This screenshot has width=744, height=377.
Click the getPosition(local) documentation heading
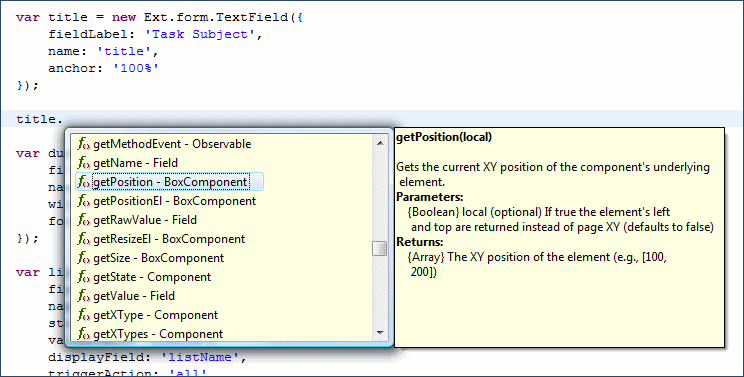(x=444, y=138)
